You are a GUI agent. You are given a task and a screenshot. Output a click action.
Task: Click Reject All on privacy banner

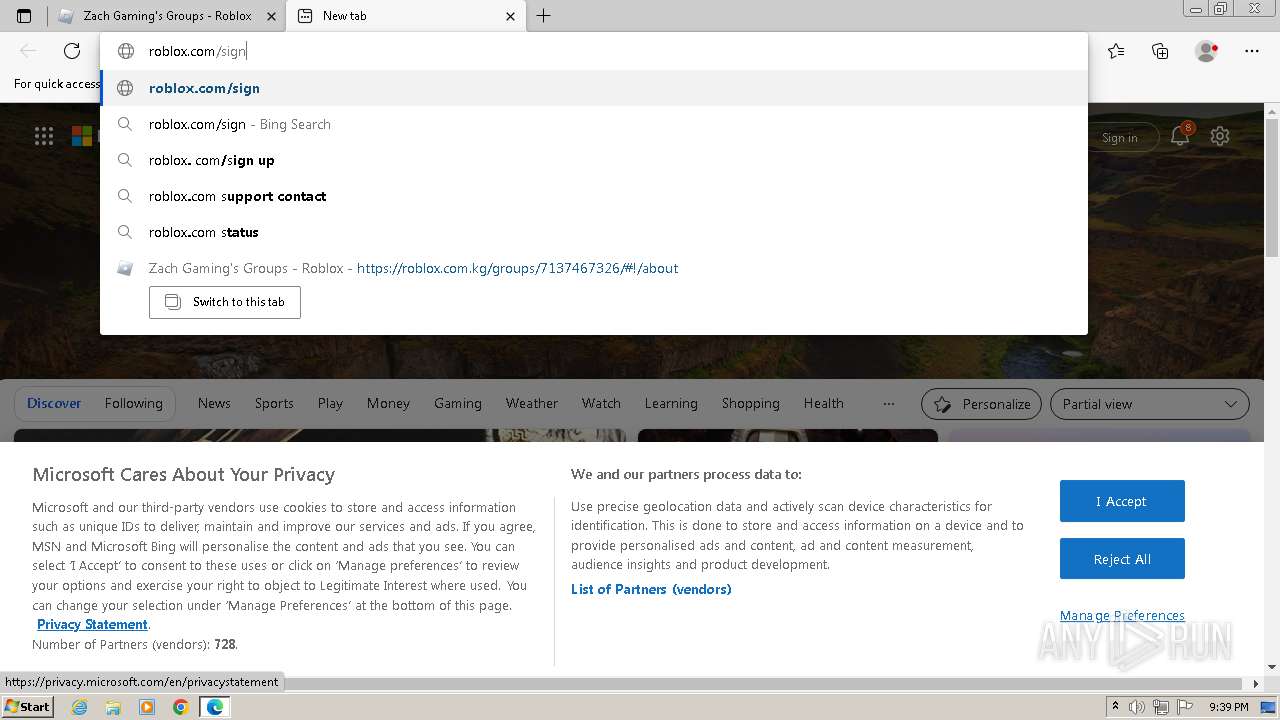point(1122,559)
